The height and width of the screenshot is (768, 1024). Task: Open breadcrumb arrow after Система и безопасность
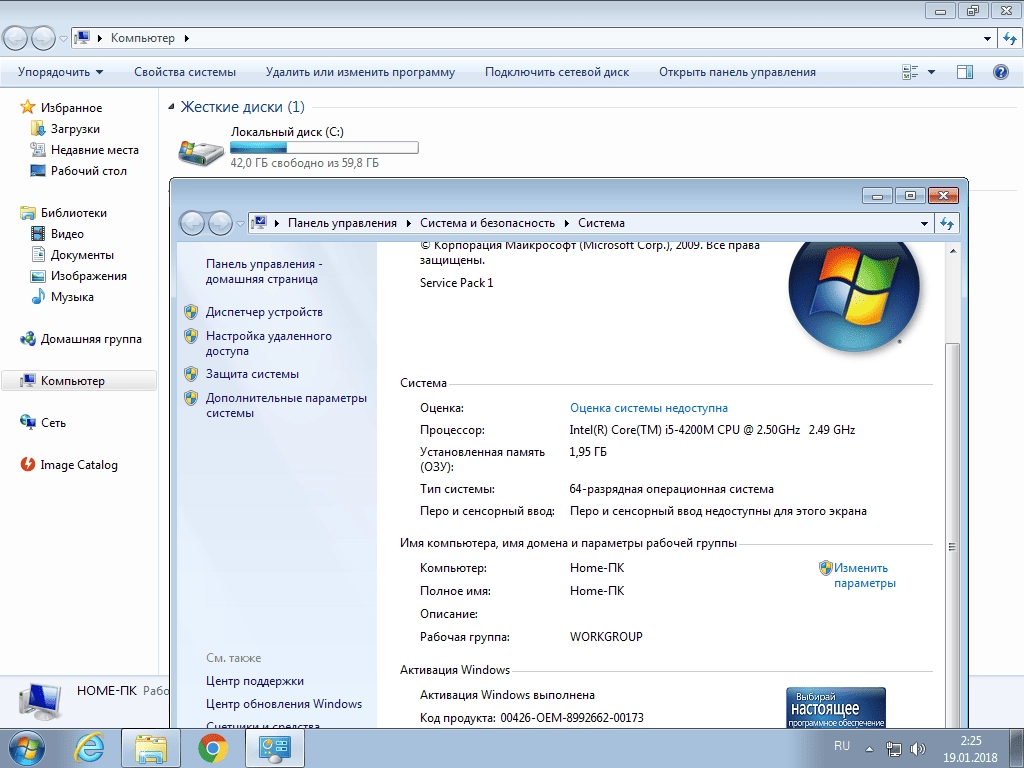coord(566,223)
